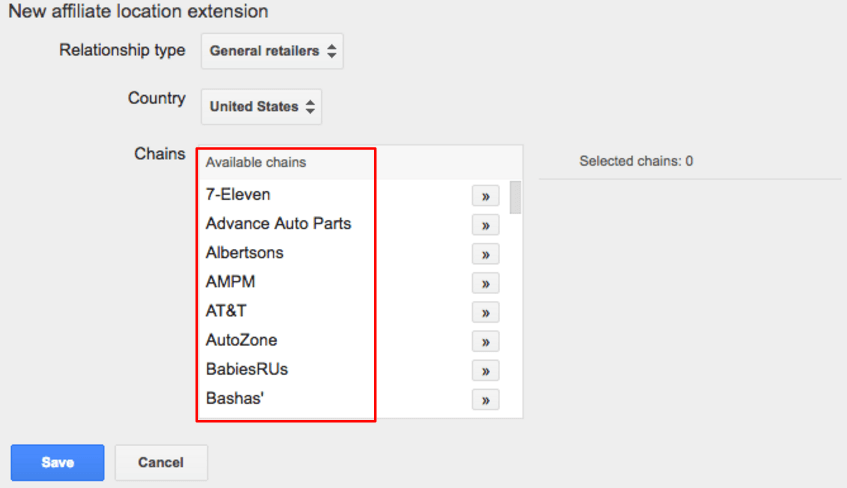Select AT&T in the chains list

point(226,311)
